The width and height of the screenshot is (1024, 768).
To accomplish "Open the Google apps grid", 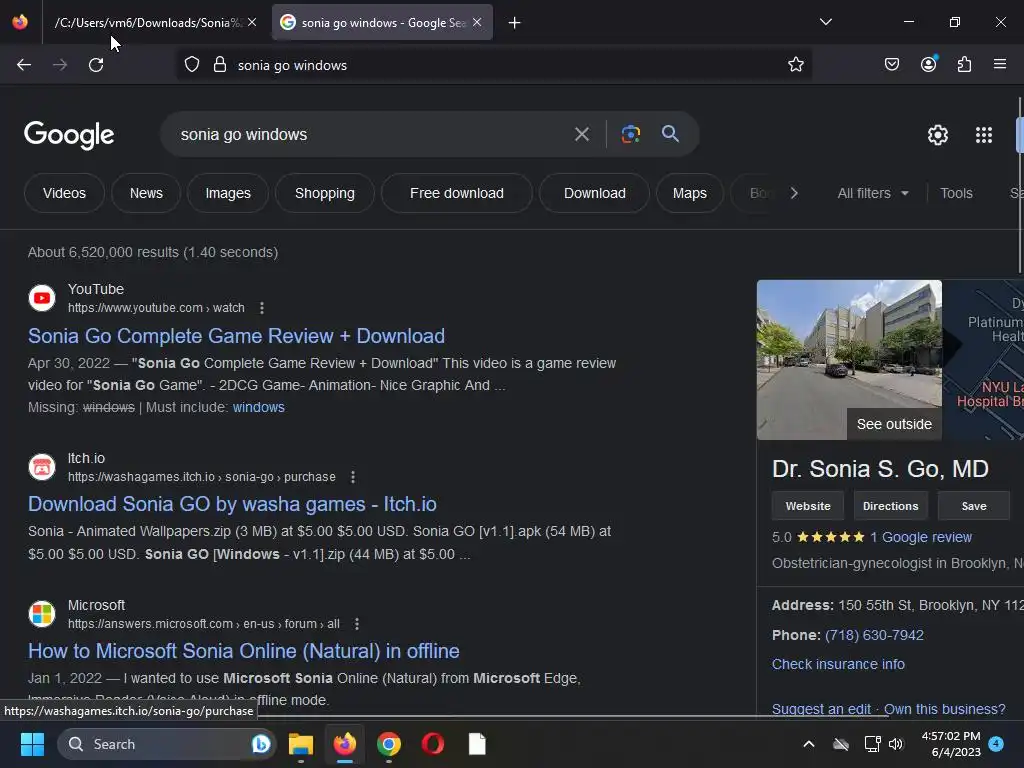I will coord(984,135).
